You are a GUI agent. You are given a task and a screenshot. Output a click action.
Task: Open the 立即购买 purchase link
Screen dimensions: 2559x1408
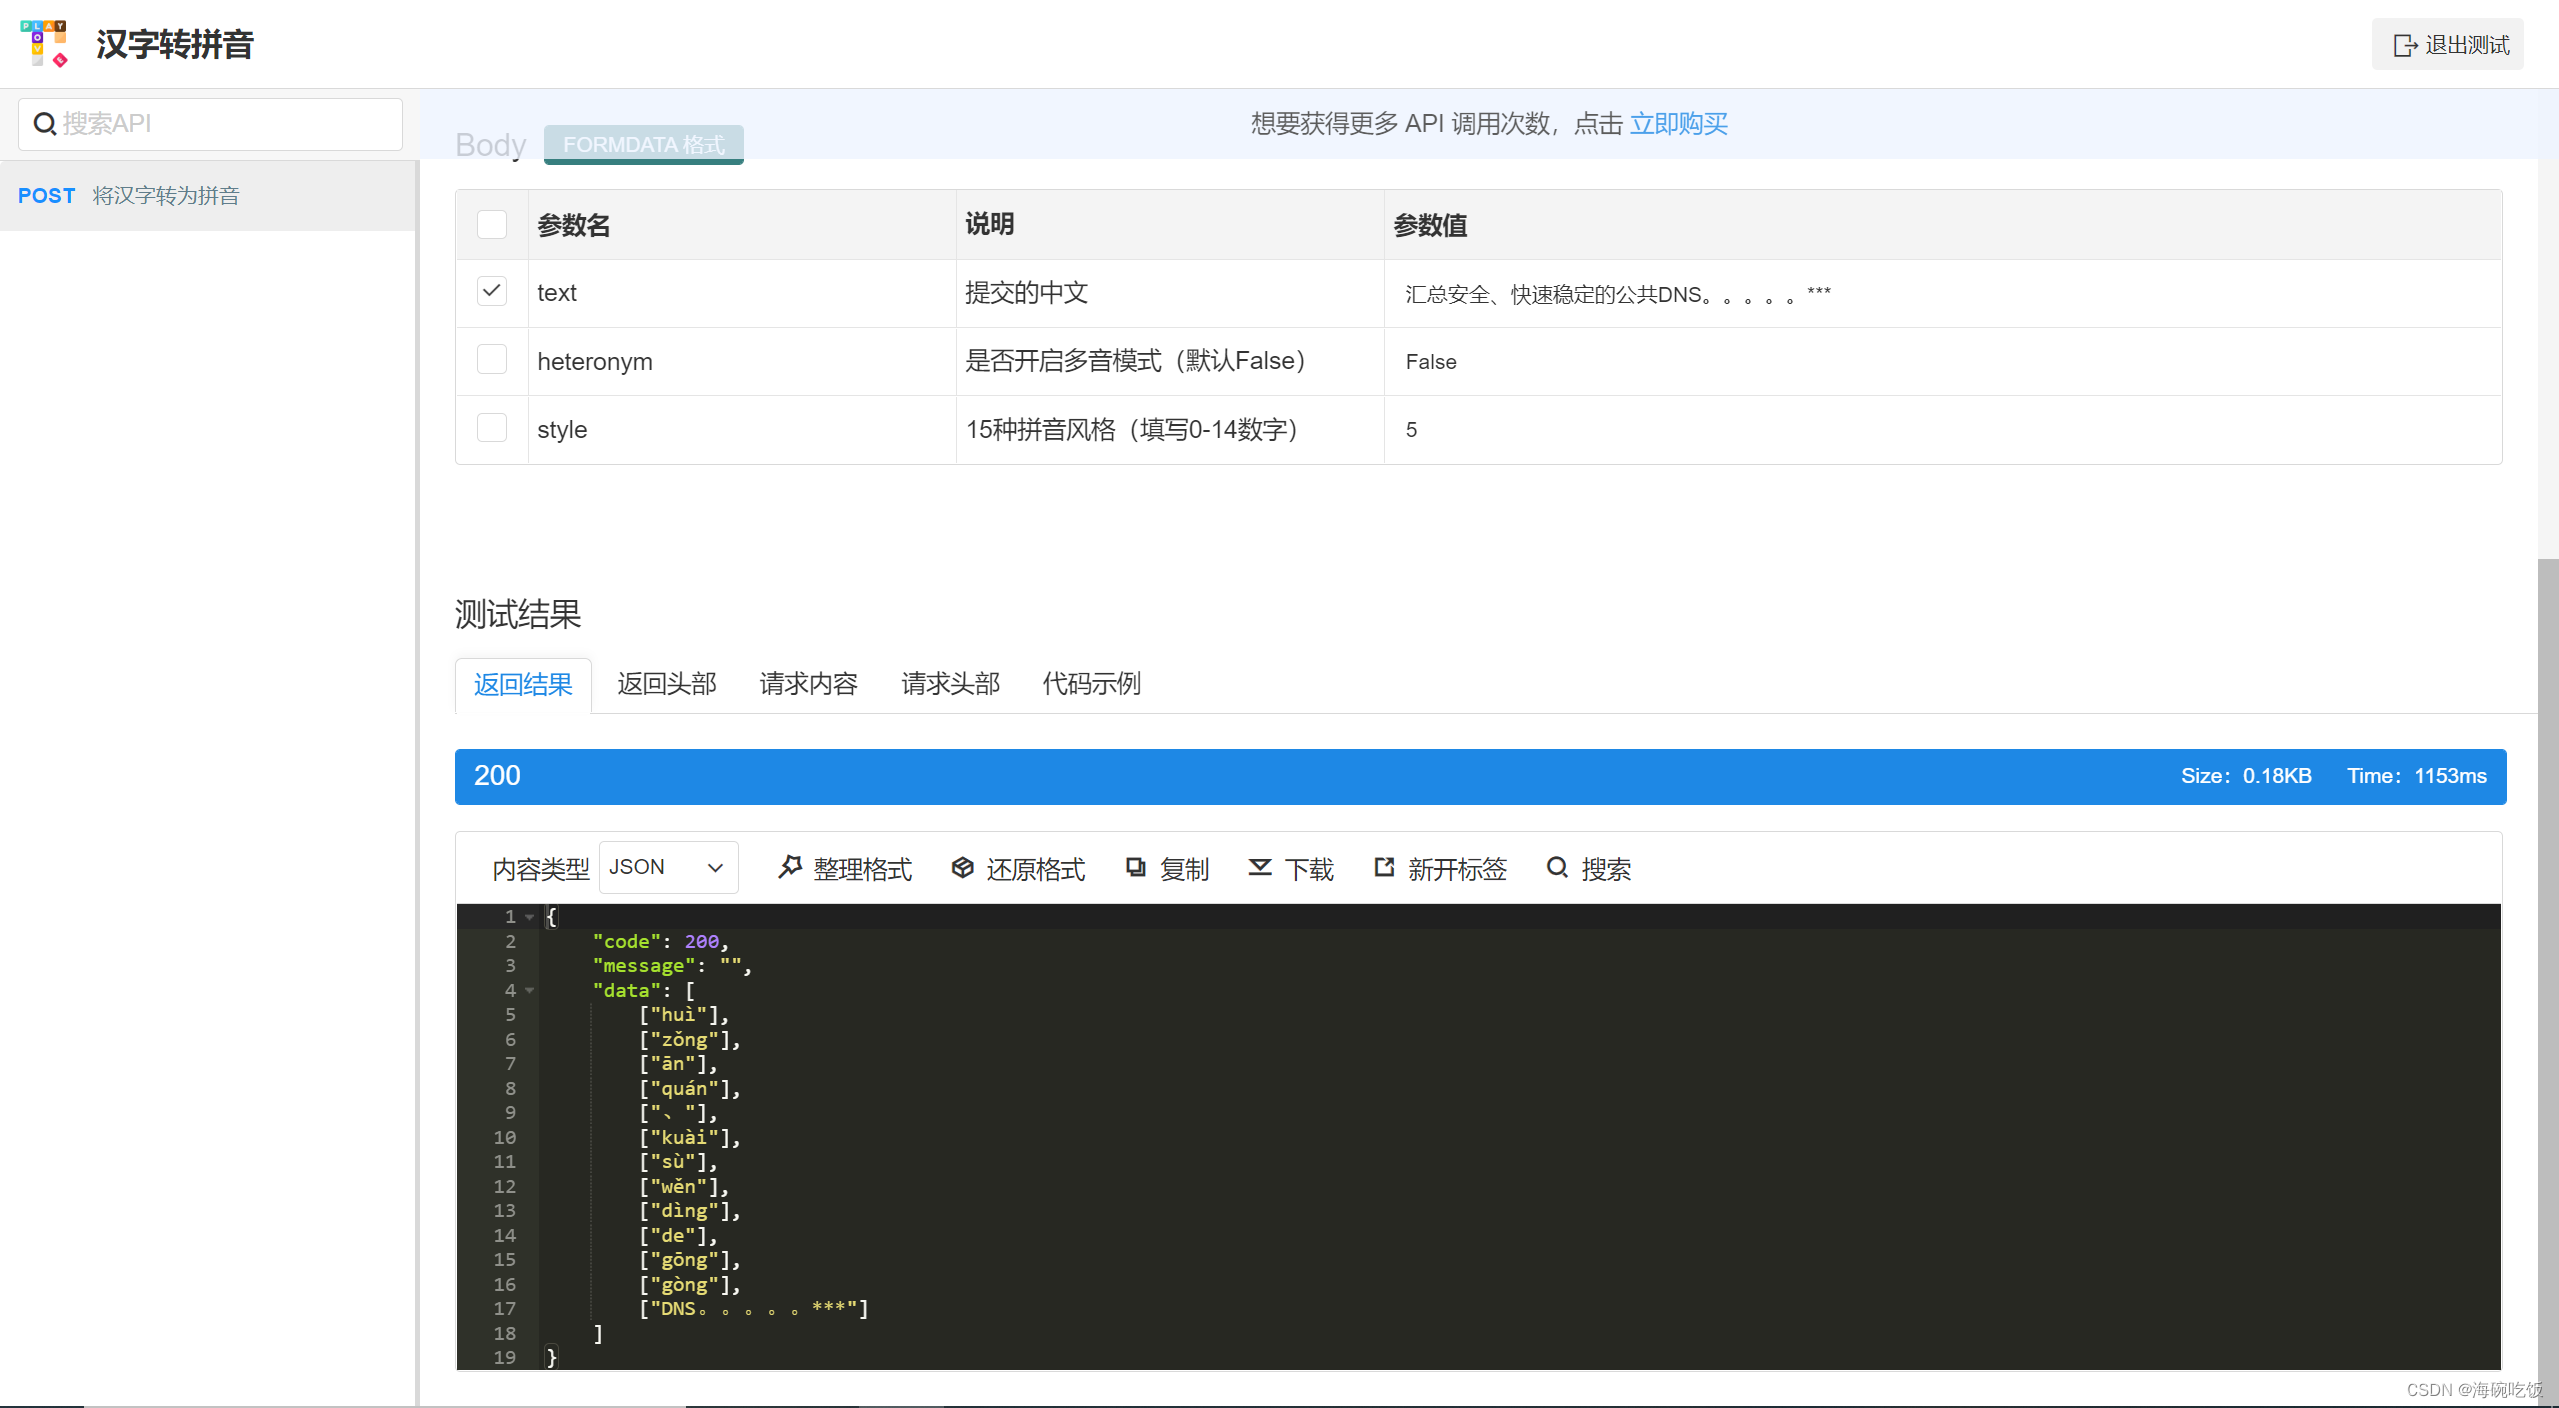[1679, 123]
